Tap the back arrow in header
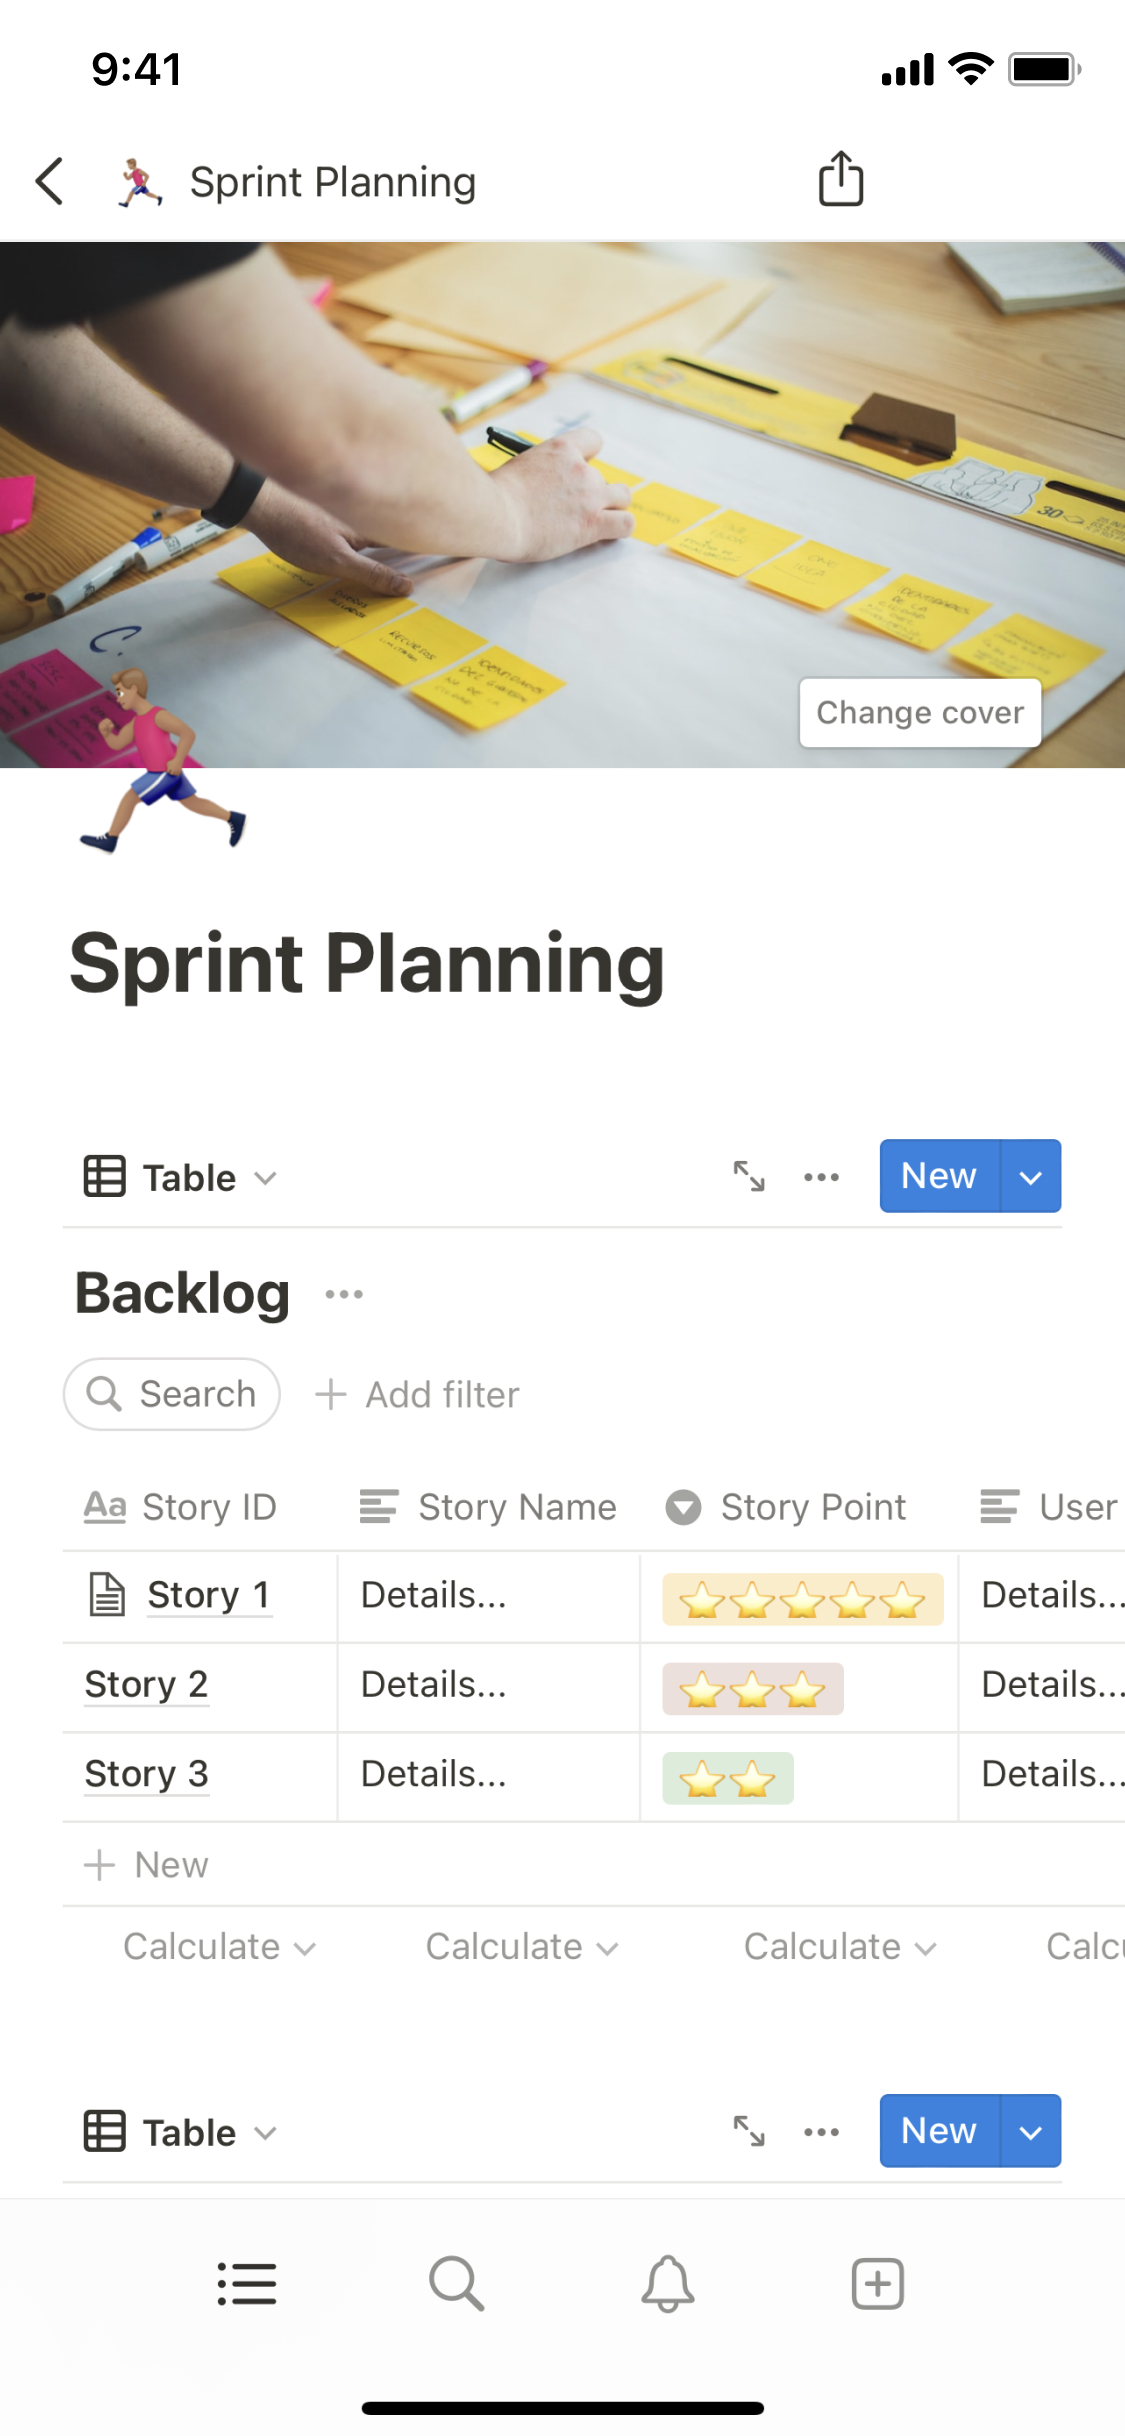Image resolution: width=1125 pixels, height=2436 pixels. coord(50,181)
